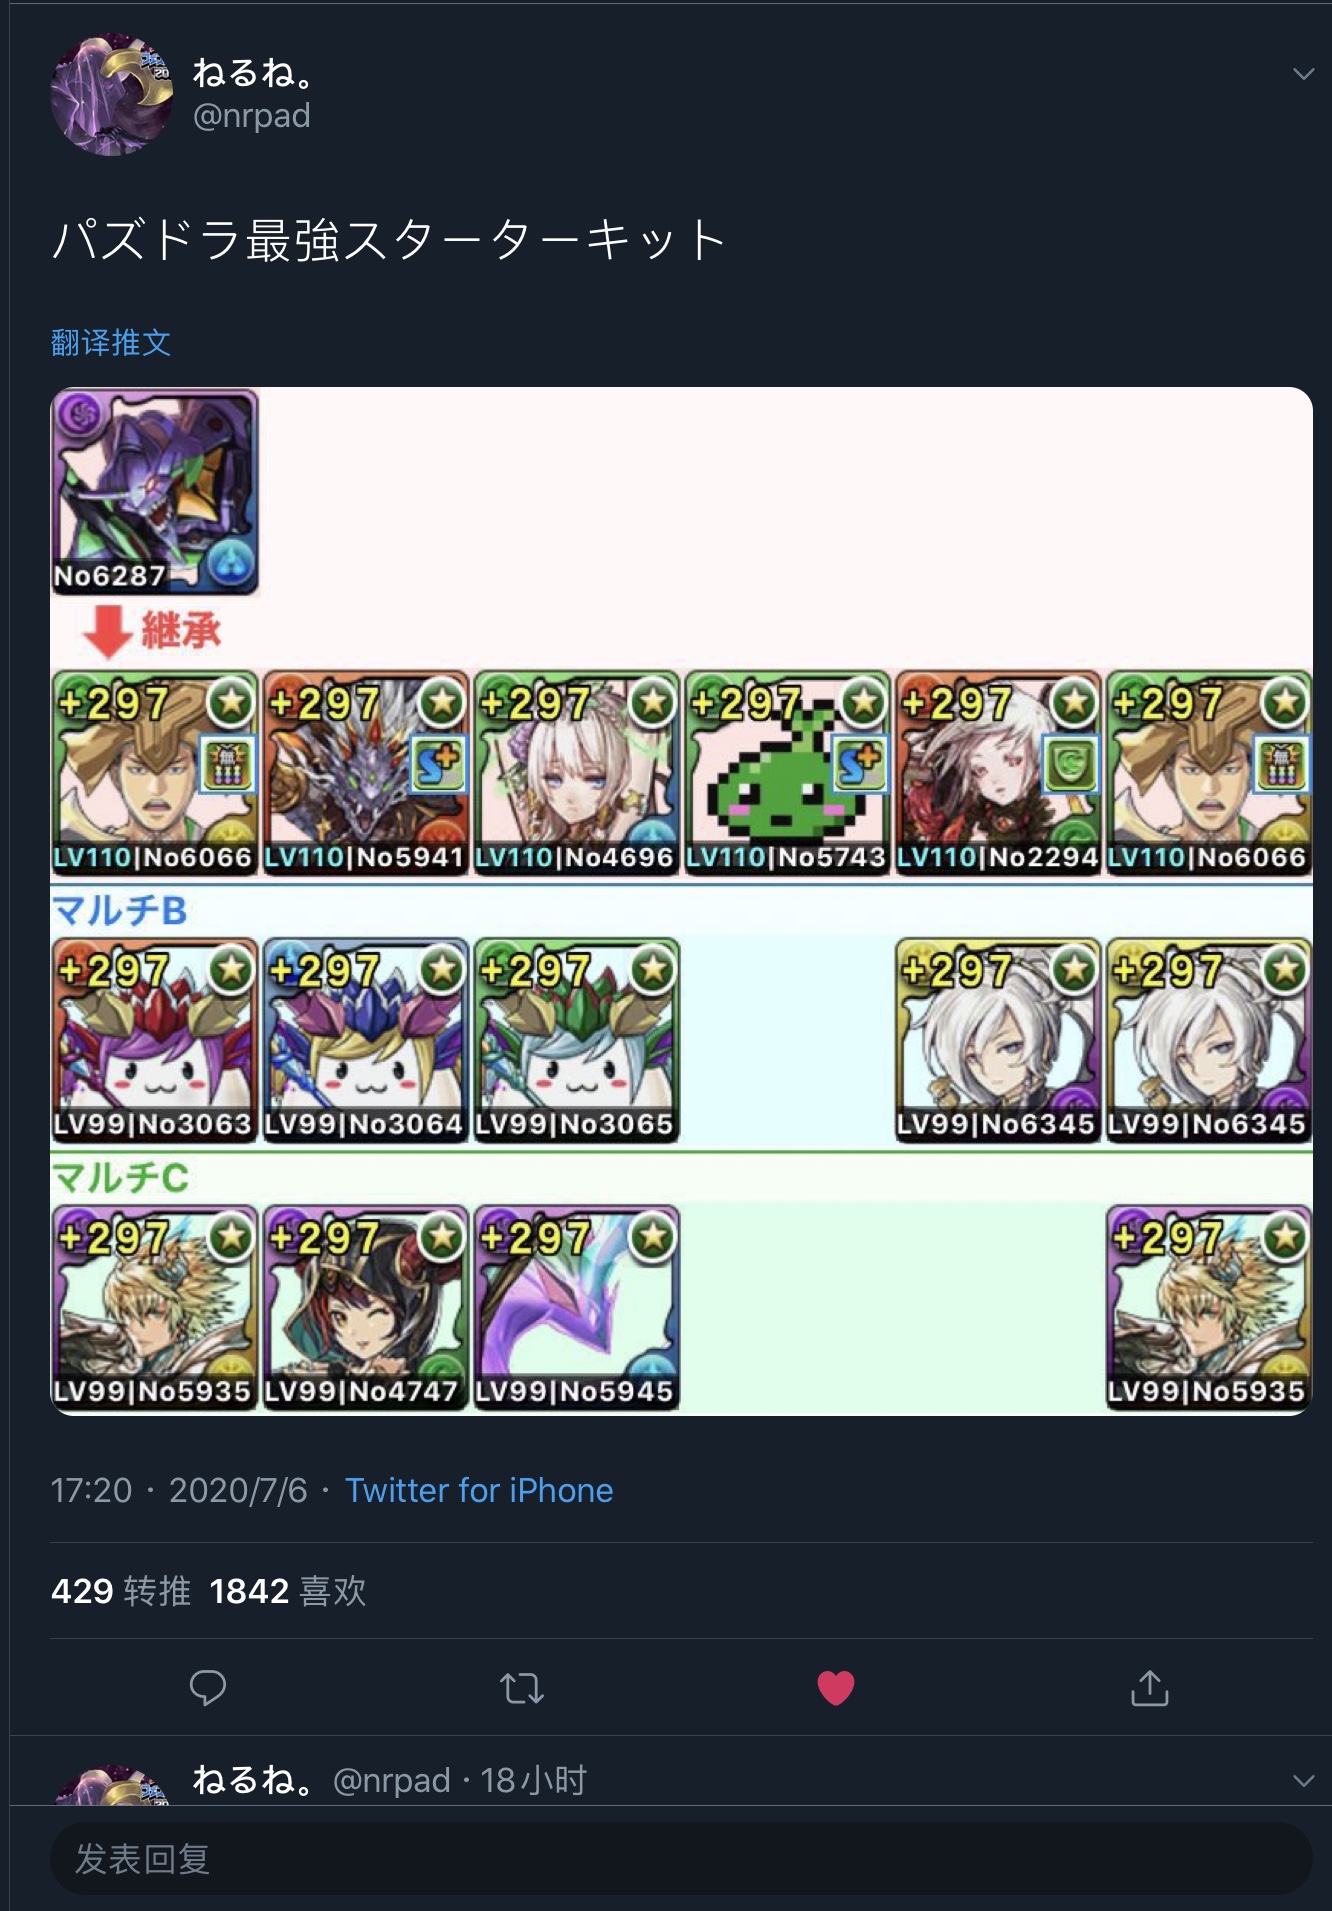View the 1842 喜欢 likes list
This screenshot has width=1332, height=1911.
288,1590
